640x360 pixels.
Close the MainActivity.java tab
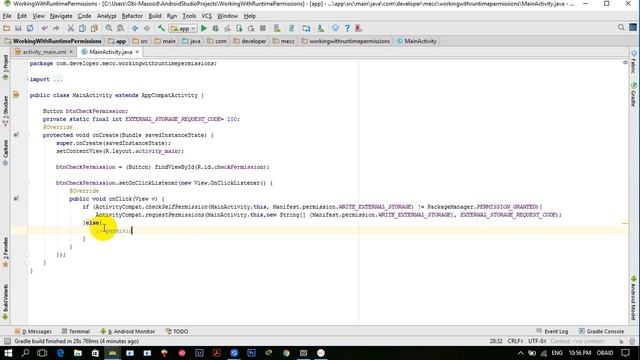pos(137,52)
